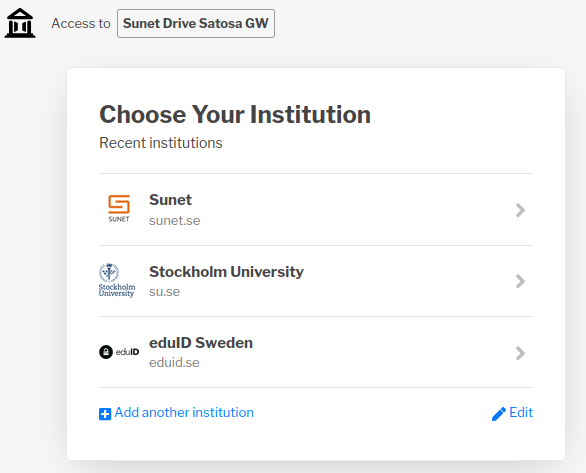The width and height of the screenshot is (586, 473).
Task: Click the institution building icon
Action: coord(20,23)
